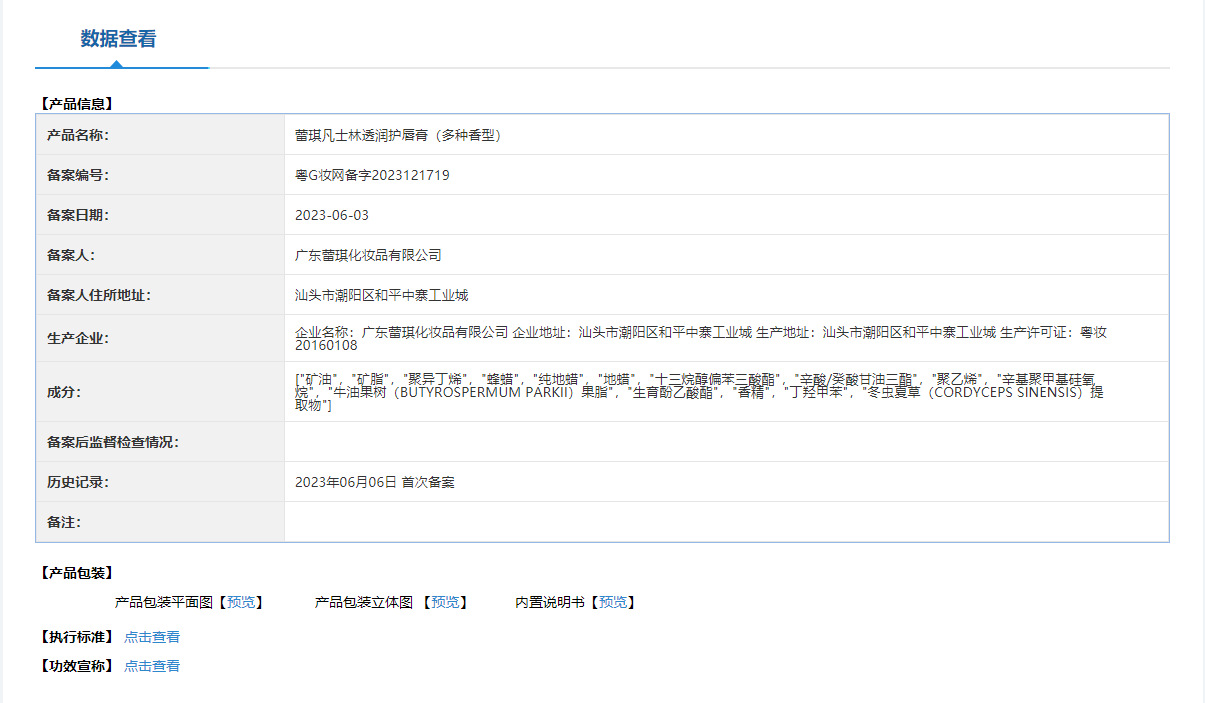Click the 产品名称 row label
This screenshot has width=1205, height=703.
pyautogui.click(x=78, y=135)
